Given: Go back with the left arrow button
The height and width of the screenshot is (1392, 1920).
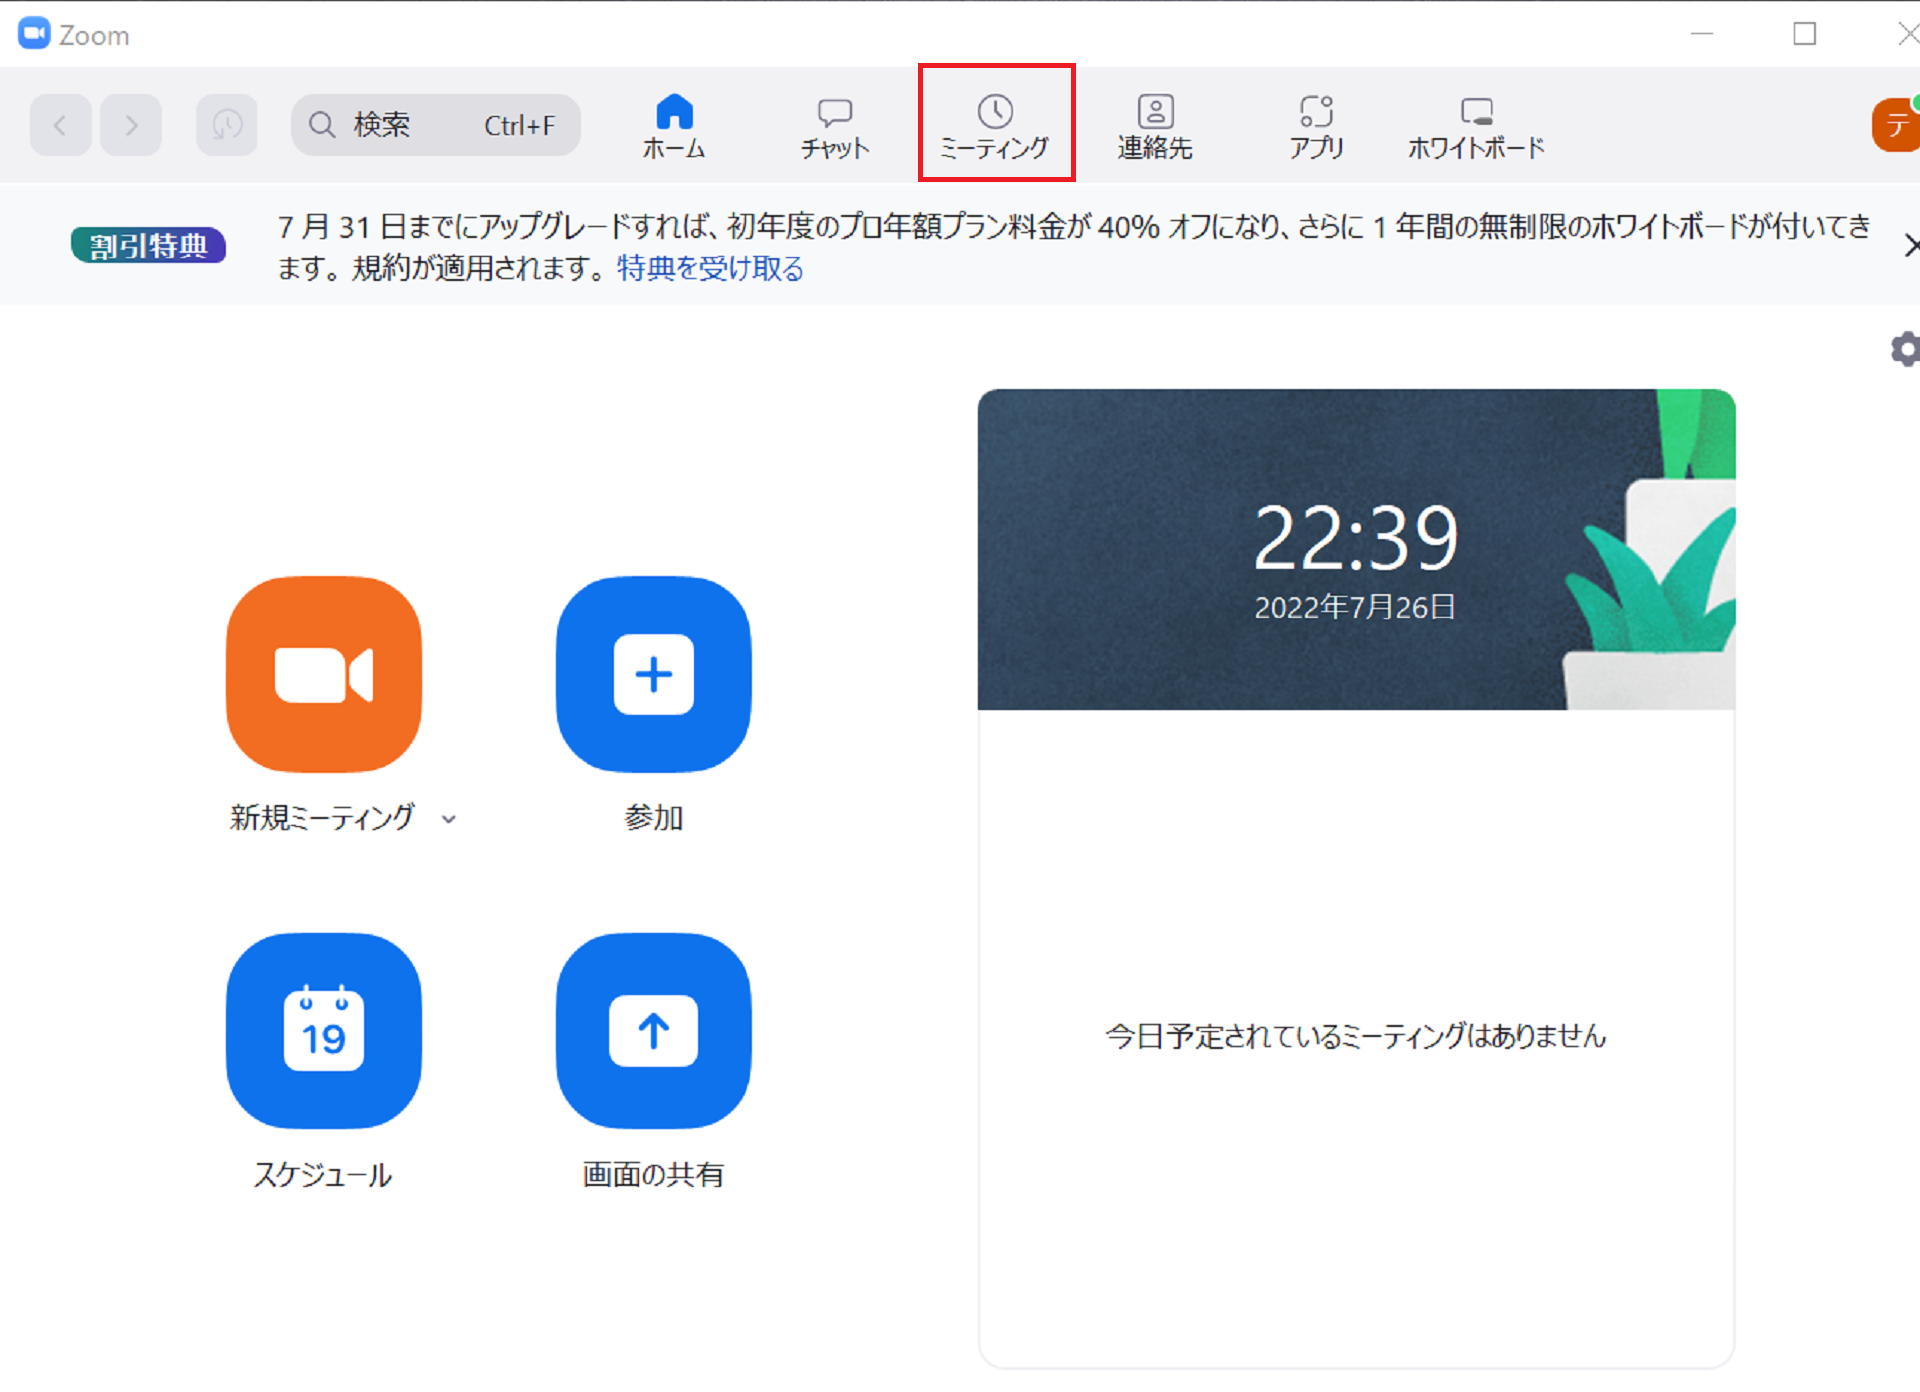Looking at the screenshot, I should (x=60, y=125).
